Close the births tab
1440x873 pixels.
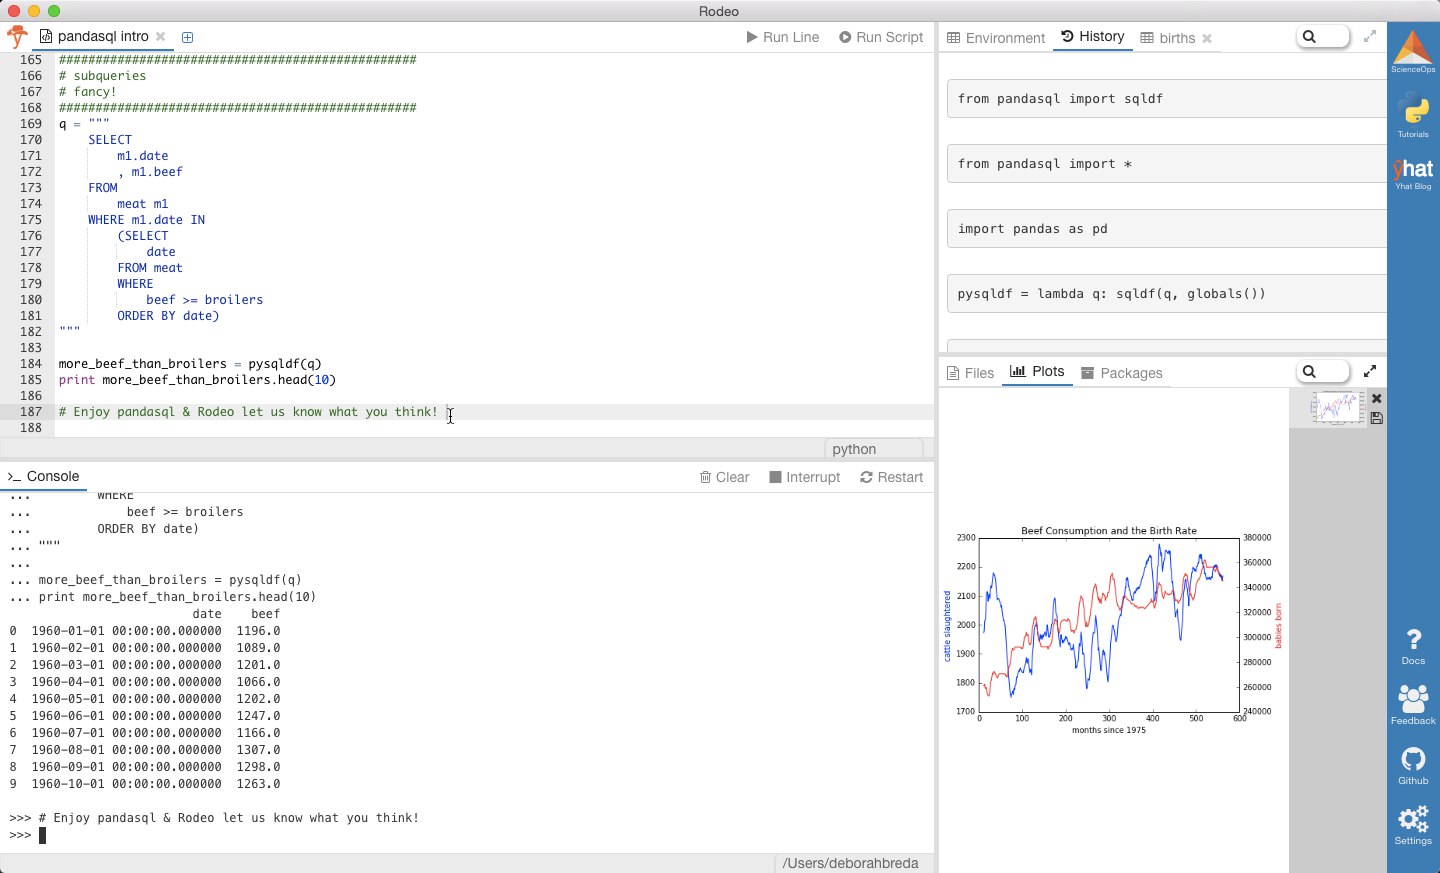(1207, 38)
